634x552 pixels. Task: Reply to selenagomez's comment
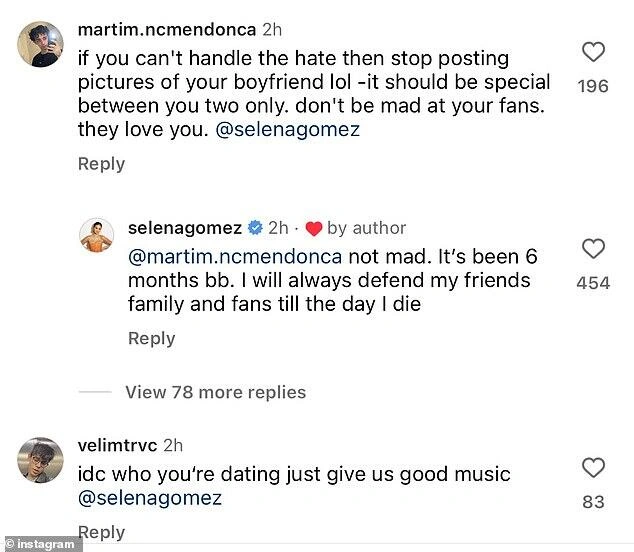point(151,339)
